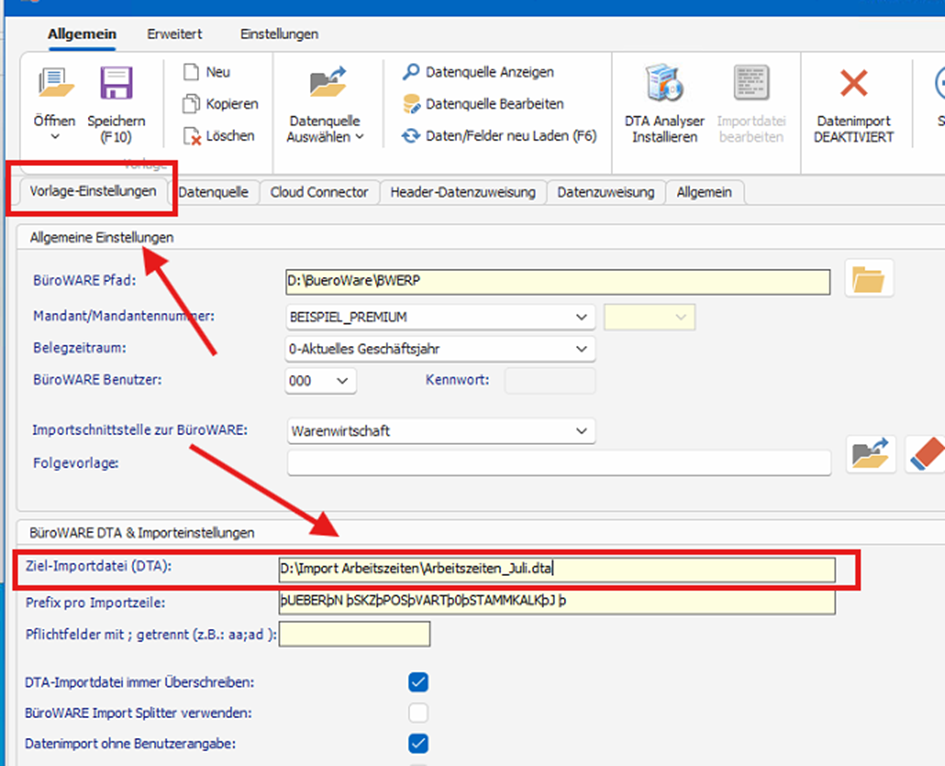The image size is (945, 766).
Task: Toggle Datenimport ohne Benutzerangabe checkbox
Action: 418,743
